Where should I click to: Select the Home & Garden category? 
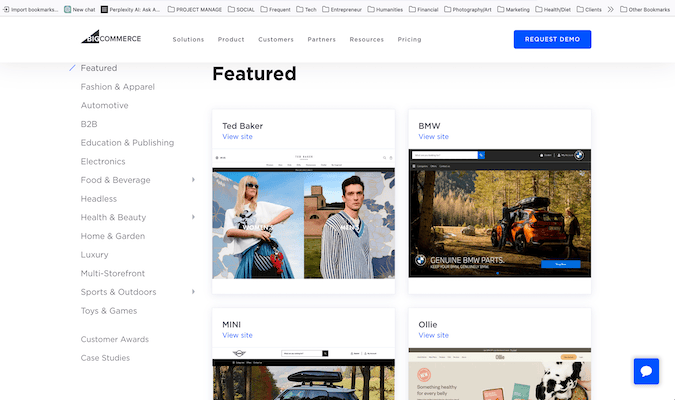[113, 236]
